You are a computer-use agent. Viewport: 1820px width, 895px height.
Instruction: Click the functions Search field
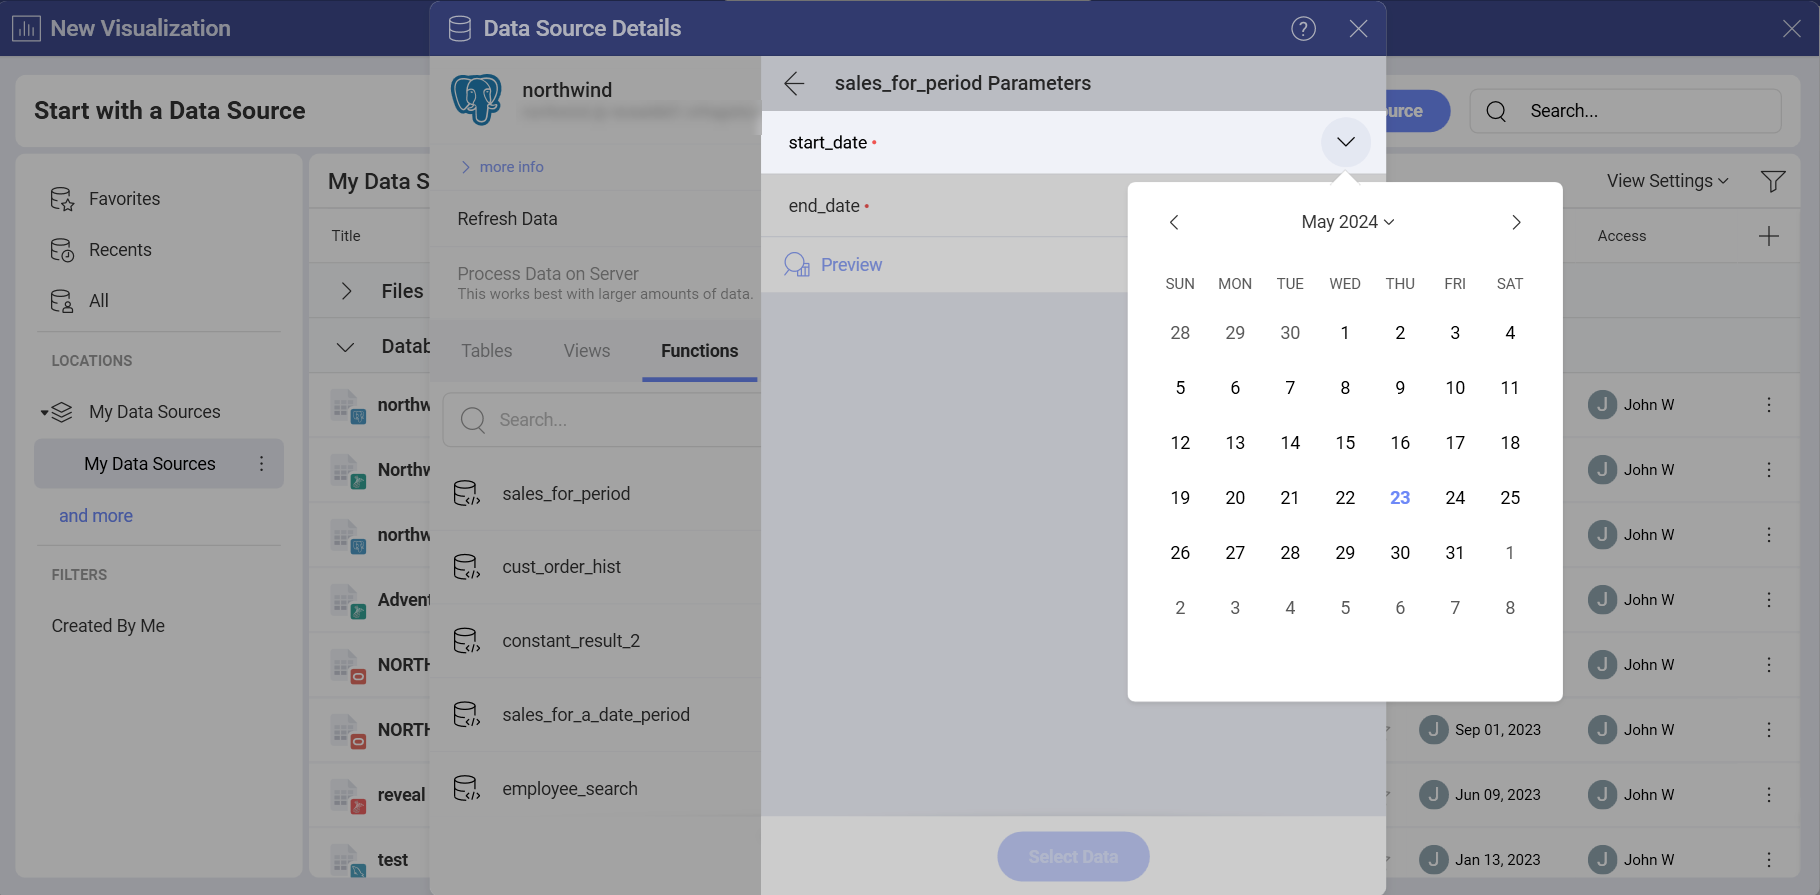602,420
